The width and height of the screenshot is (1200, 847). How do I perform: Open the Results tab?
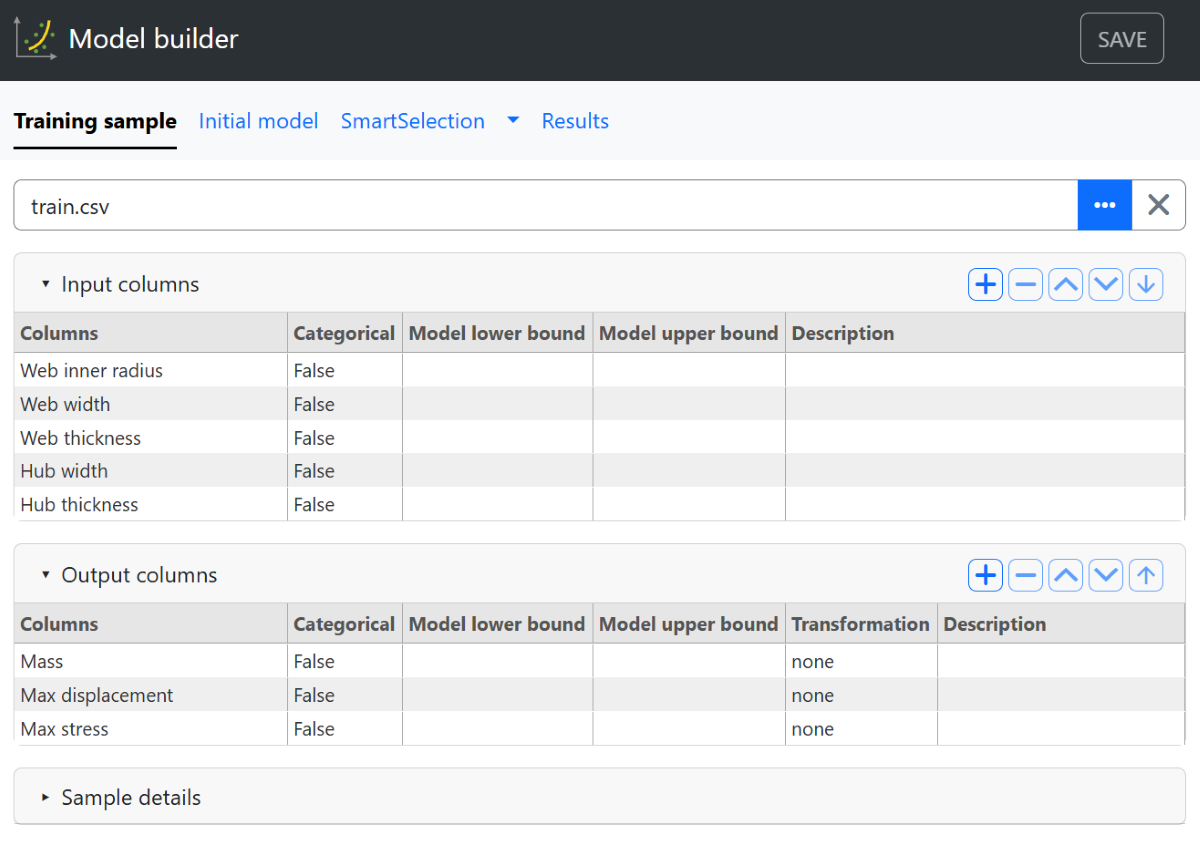[x=575, y=120]
